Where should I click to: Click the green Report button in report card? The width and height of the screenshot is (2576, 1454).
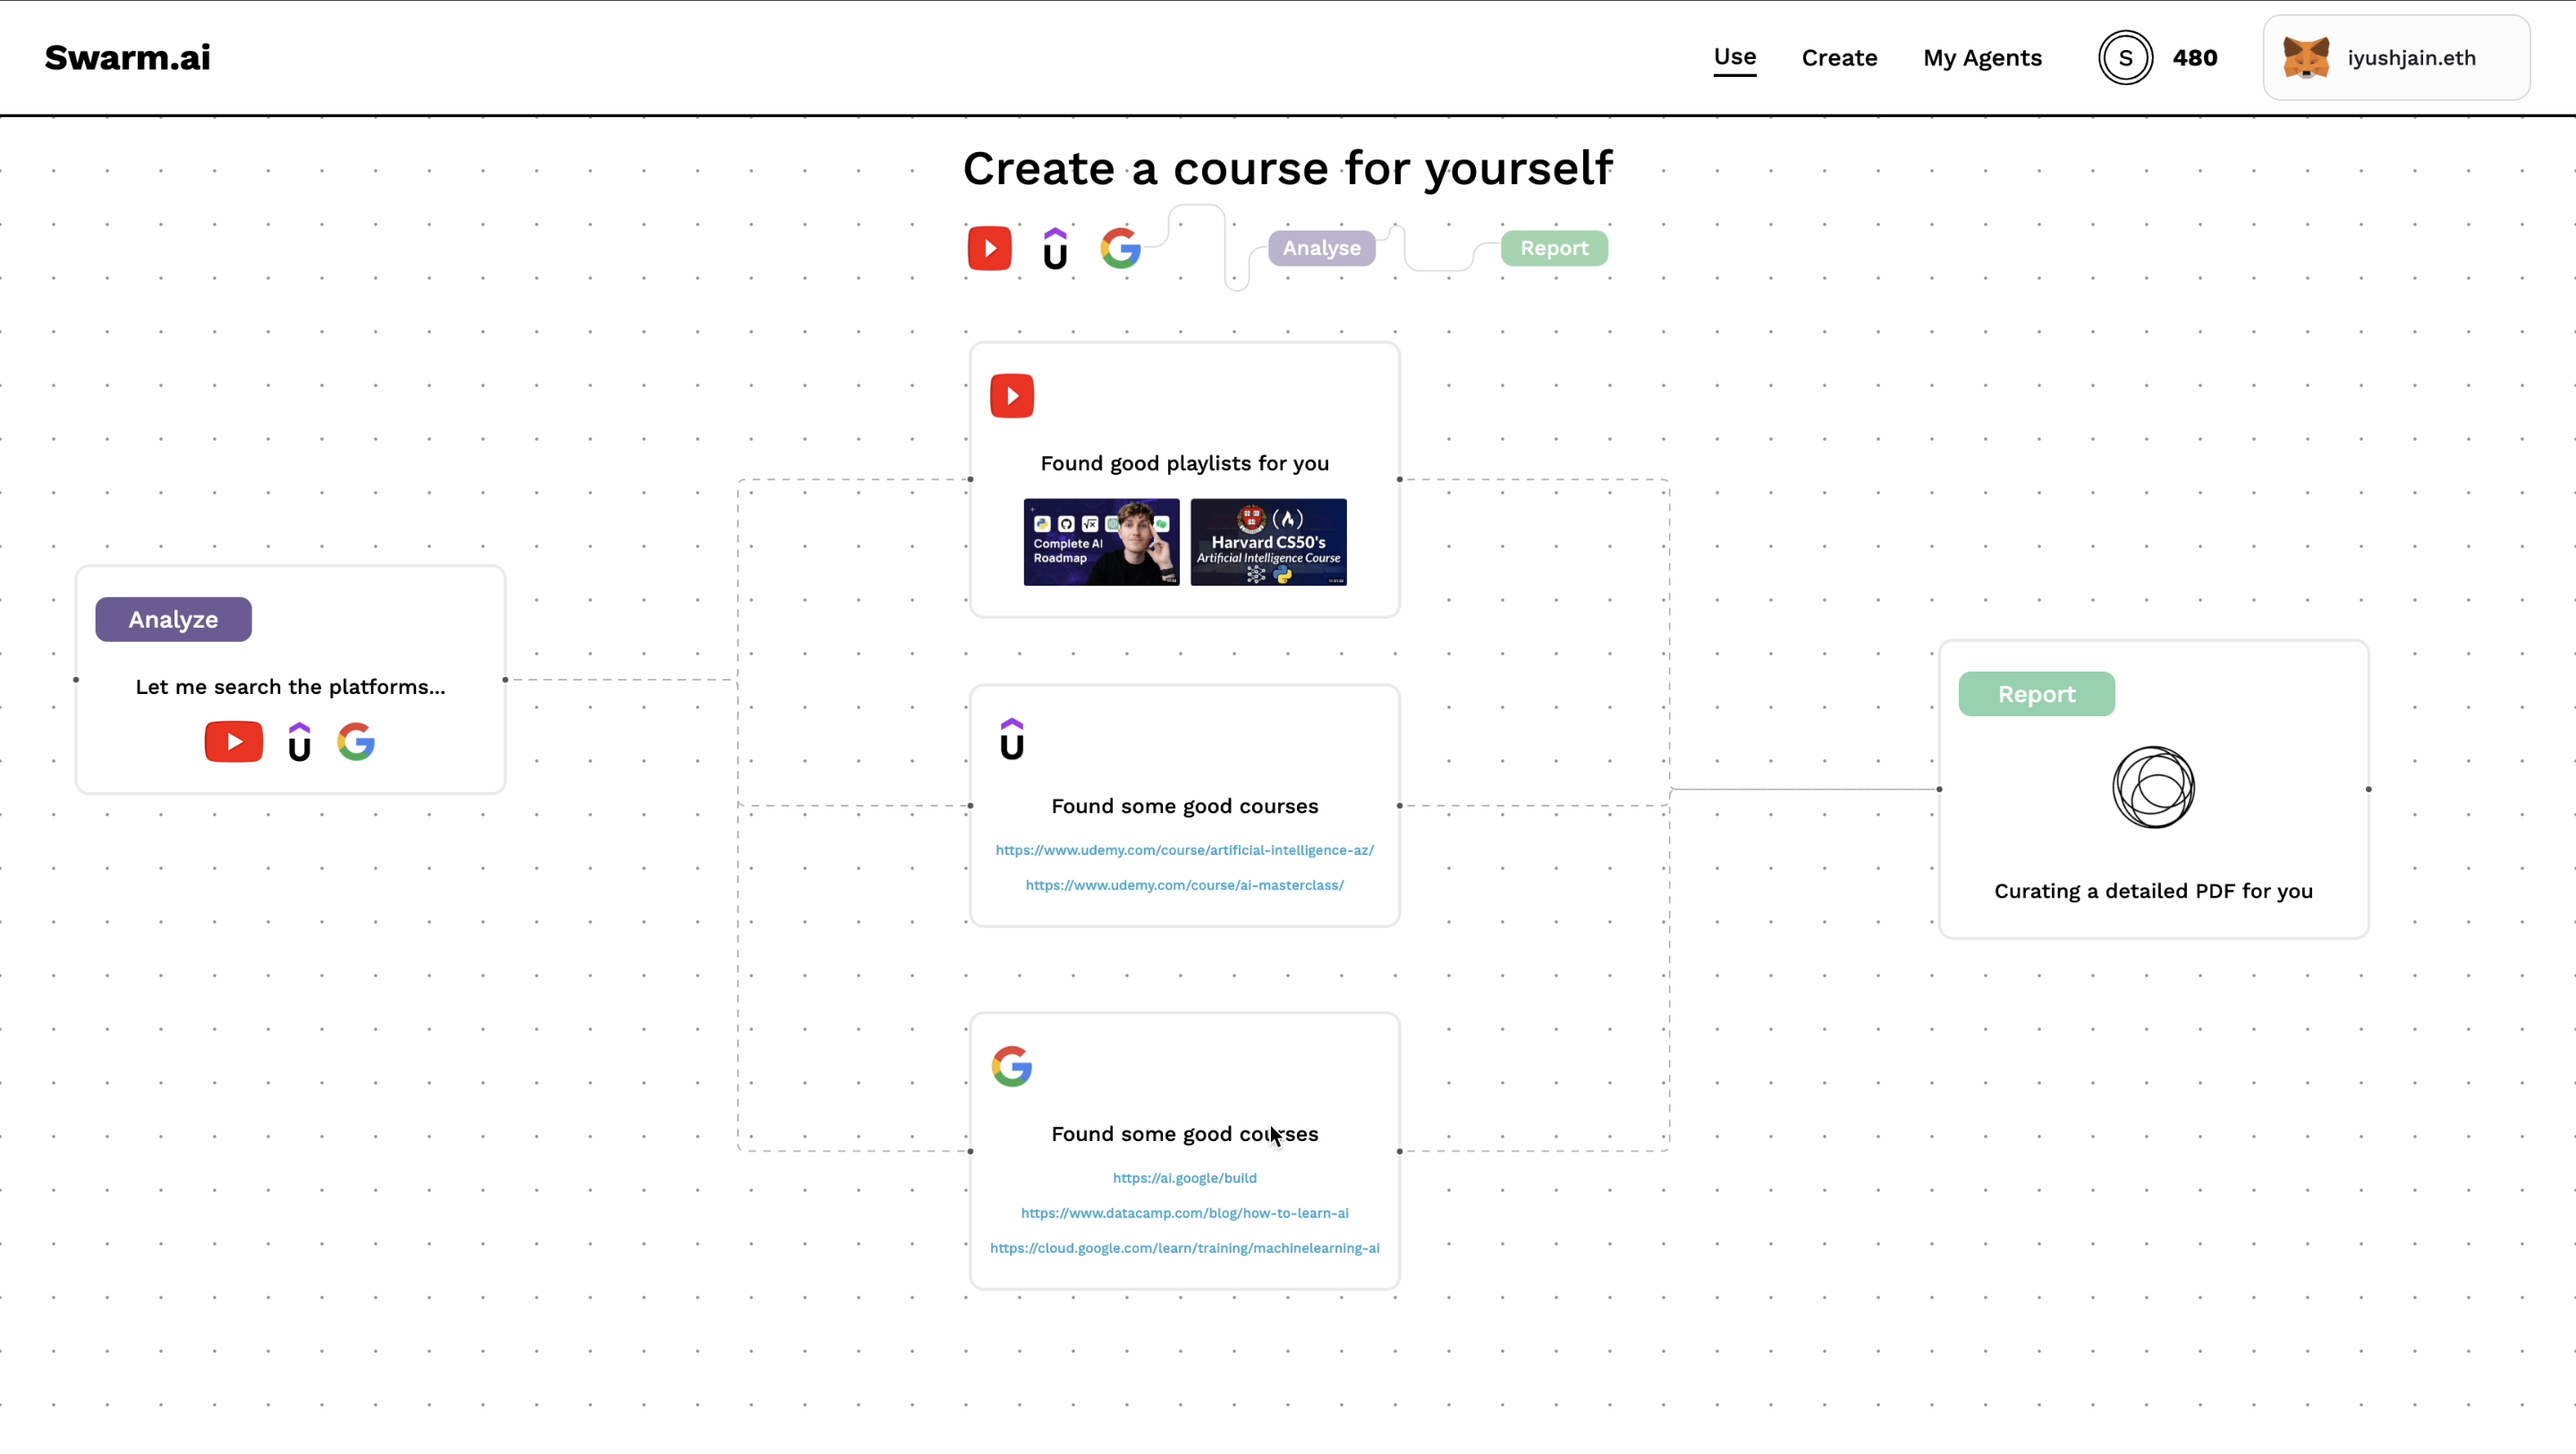[x=2036, y=694]
